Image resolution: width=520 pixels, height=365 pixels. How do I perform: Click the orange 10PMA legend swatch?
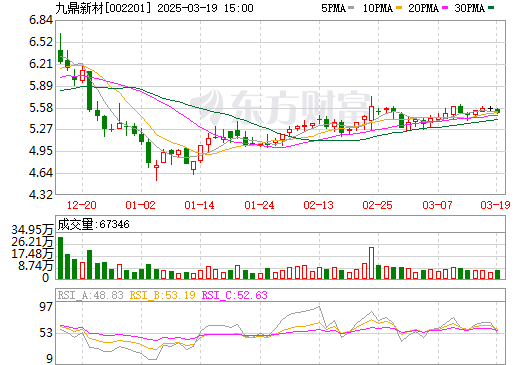397,8
